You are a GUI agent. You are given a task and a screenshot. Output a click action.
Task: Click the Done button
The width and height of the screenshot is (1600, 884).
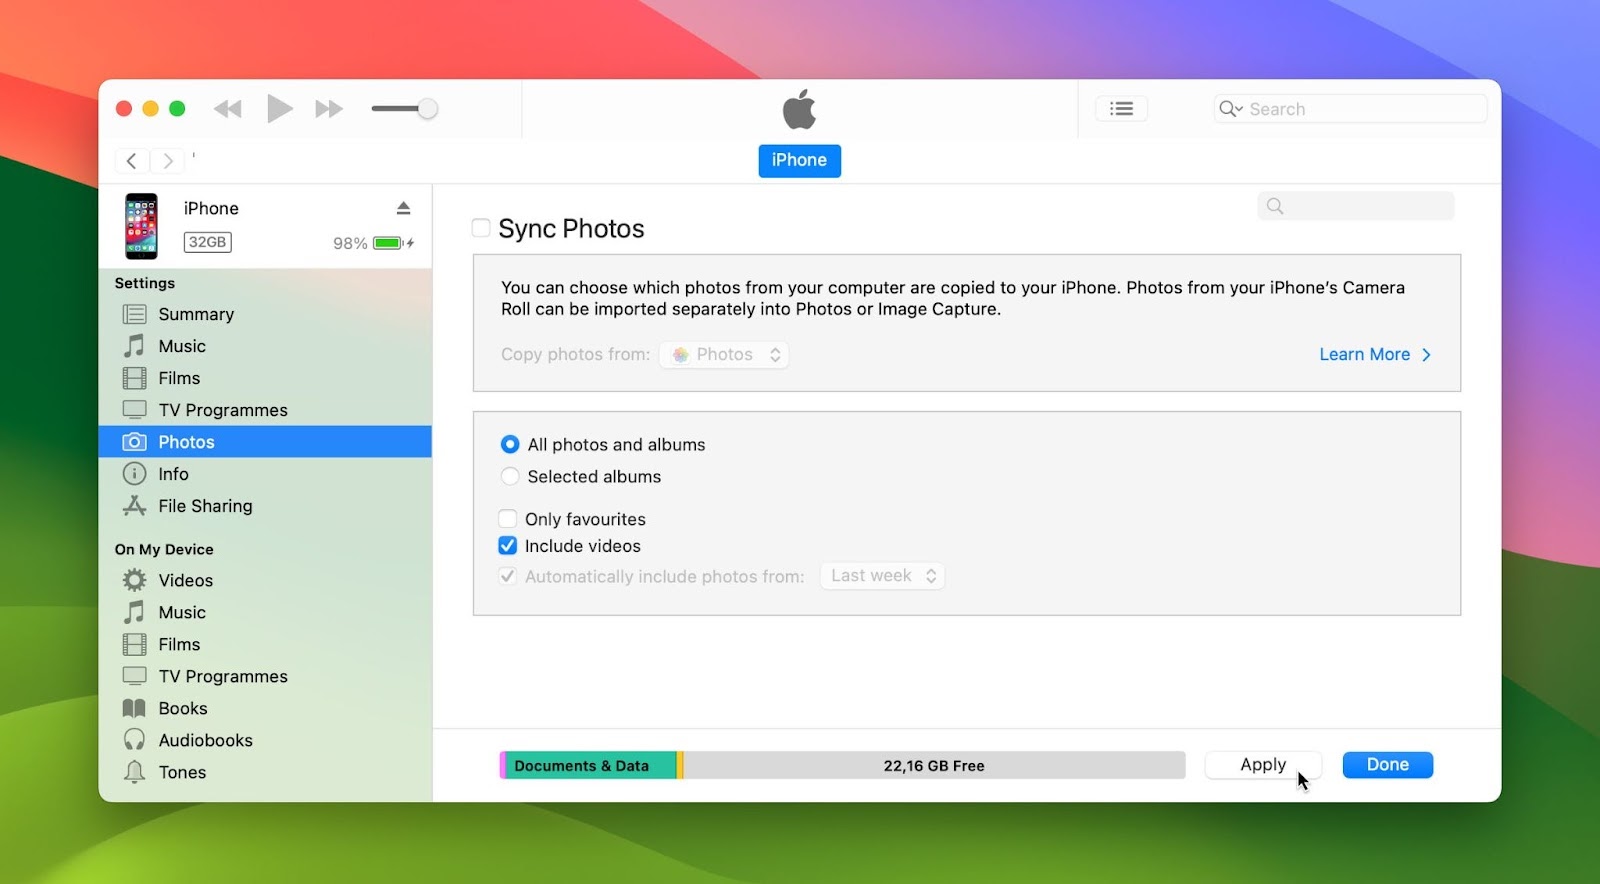click(1387, 765)
